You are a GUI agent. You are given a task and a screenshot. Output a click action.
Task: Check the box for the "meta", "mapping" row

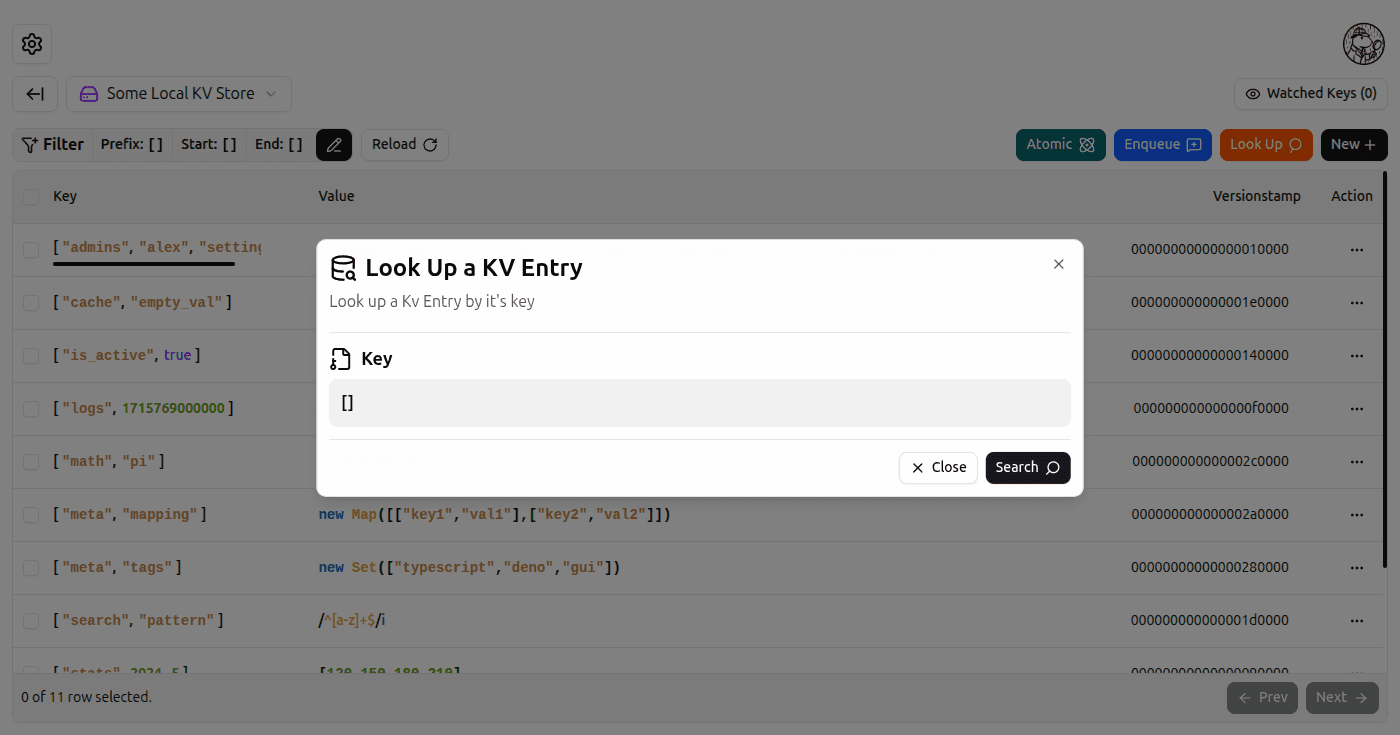pos(31,514)
